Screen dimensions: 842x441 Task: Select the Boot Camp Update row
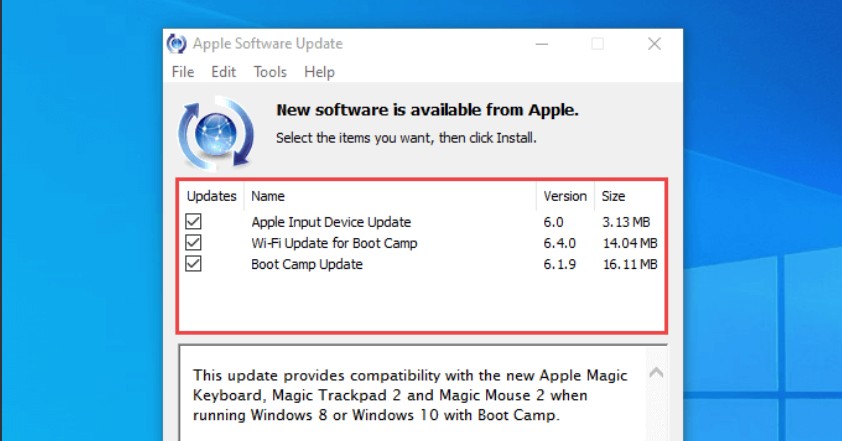pyautogui.click(x=307, y=265)
